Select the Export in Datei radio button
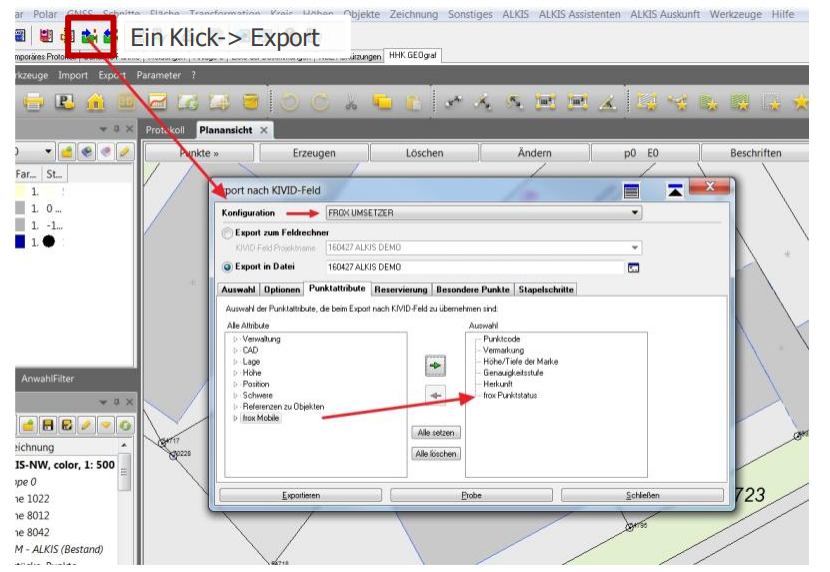The image size is (830, 572). click(x=228, y=267)
